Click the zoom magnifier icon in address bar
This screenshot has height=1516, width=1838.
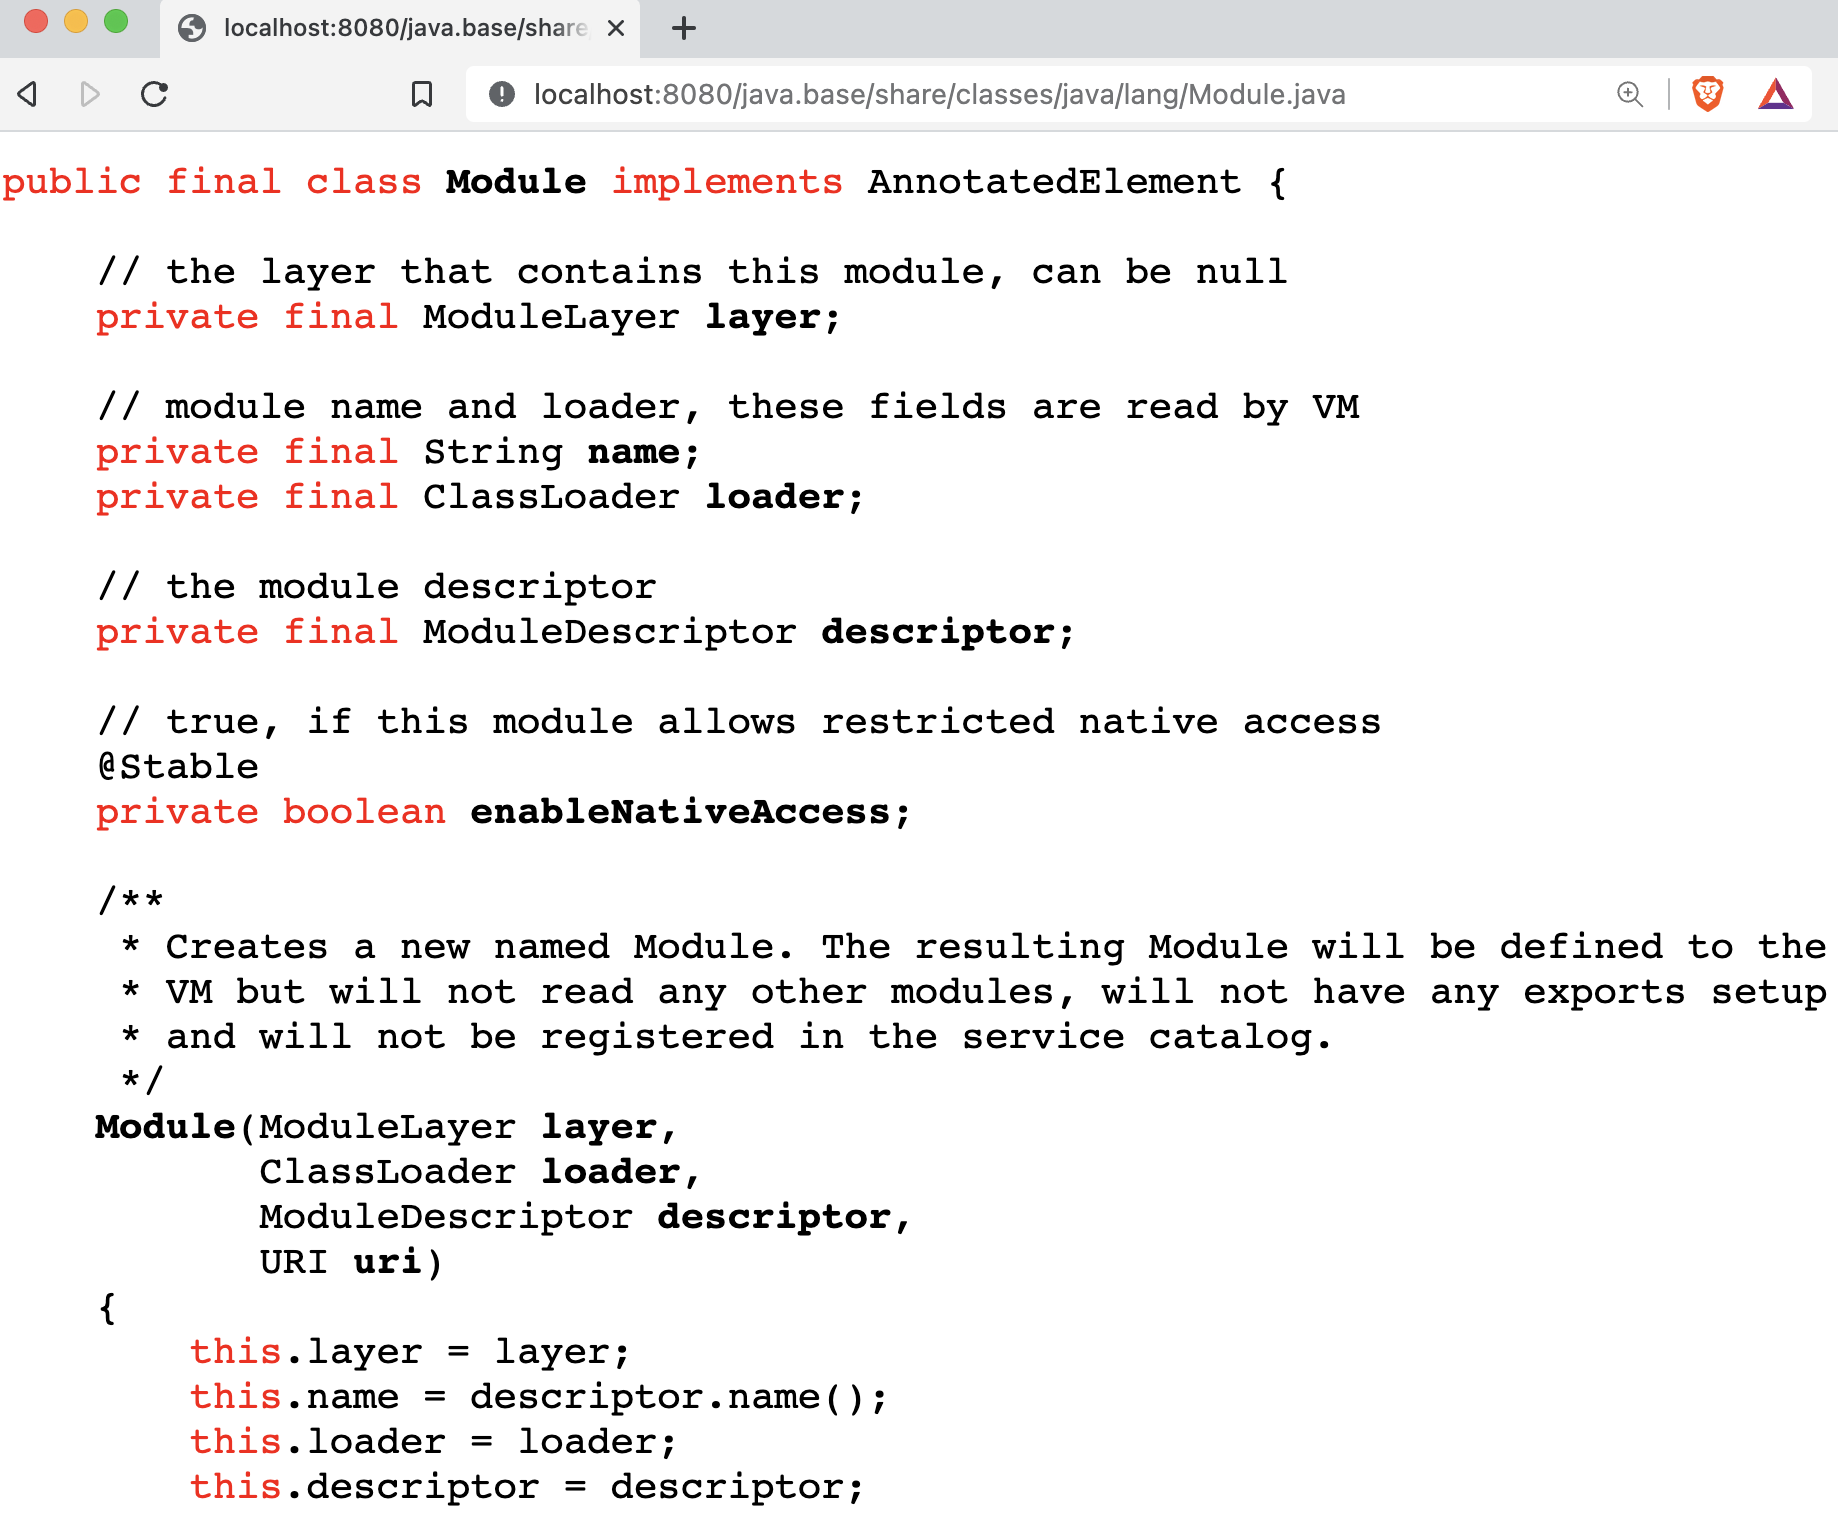pos(1630,94)
